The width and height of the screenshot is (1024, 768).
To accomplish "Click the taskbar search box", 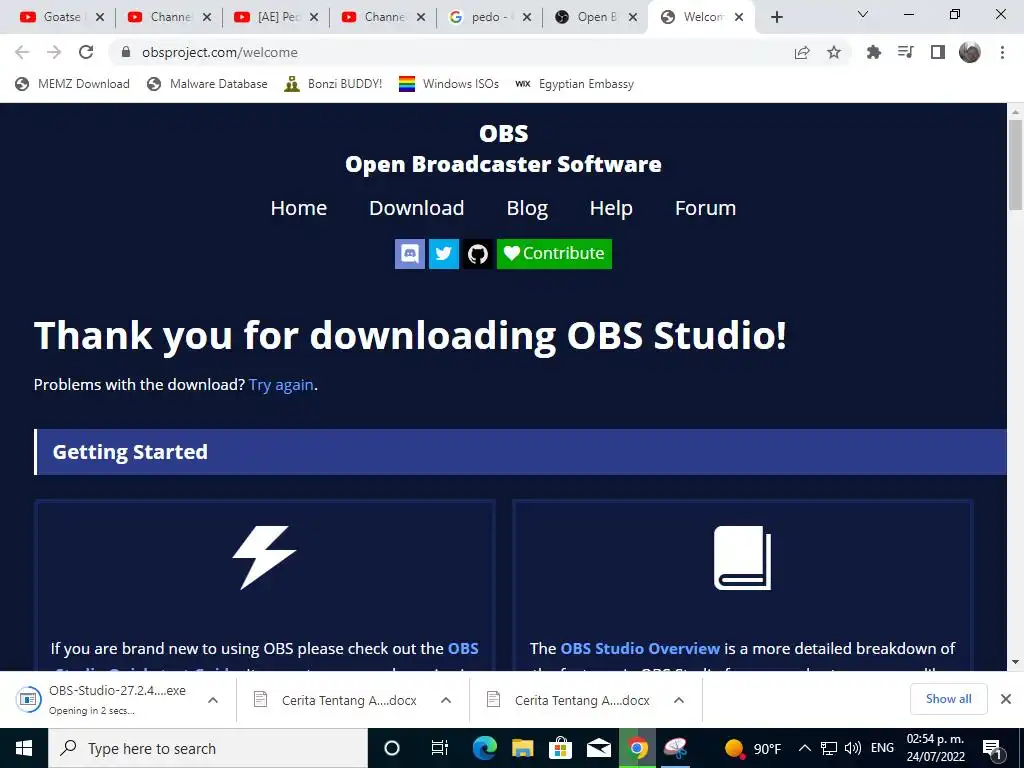I will click(208, 748).
